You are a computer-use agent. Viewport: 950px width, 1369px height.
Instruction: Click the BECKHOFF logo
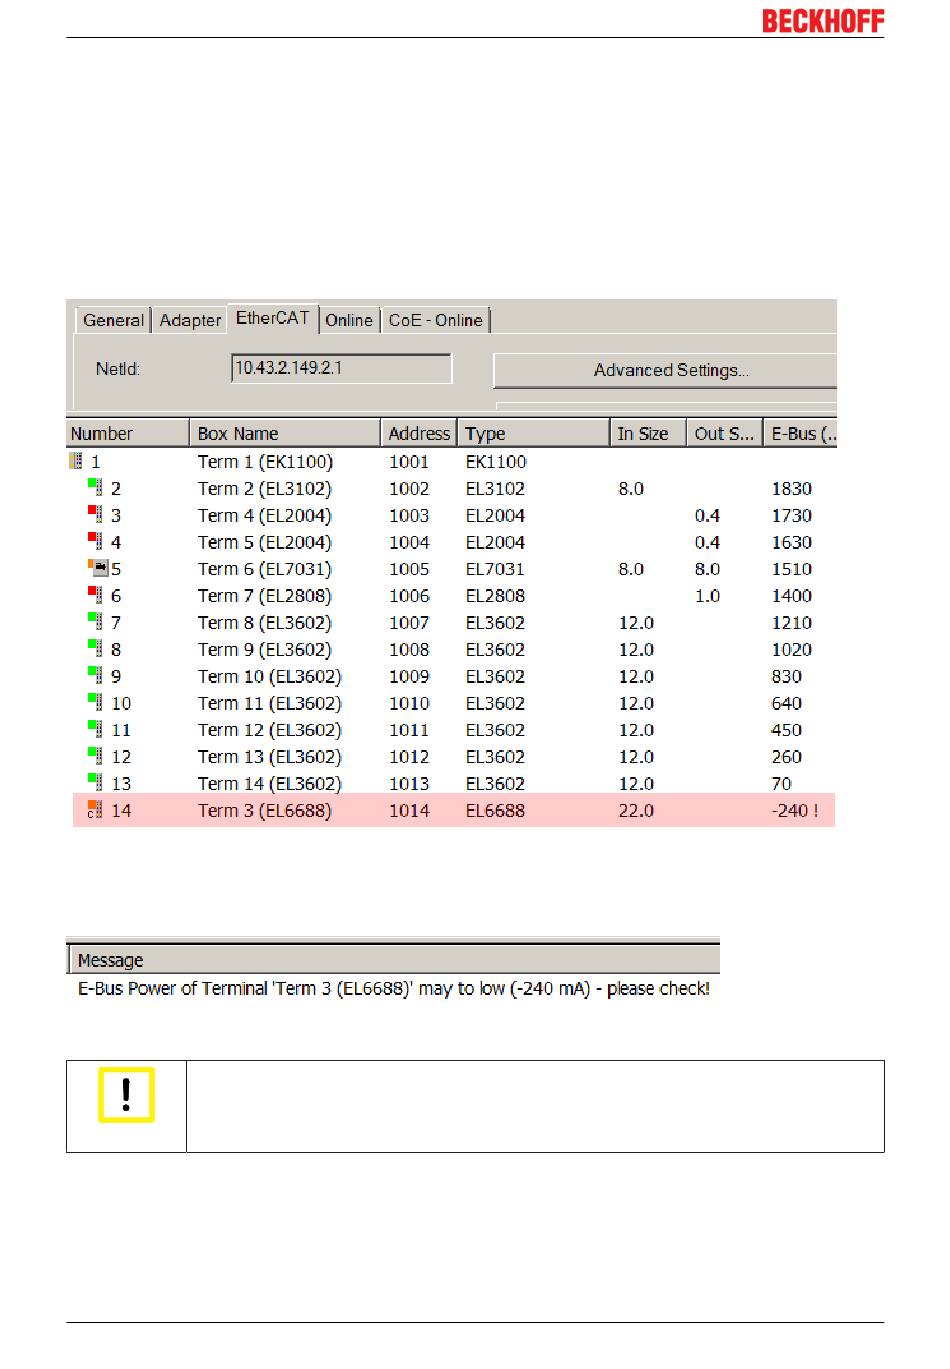click(823, 20)
